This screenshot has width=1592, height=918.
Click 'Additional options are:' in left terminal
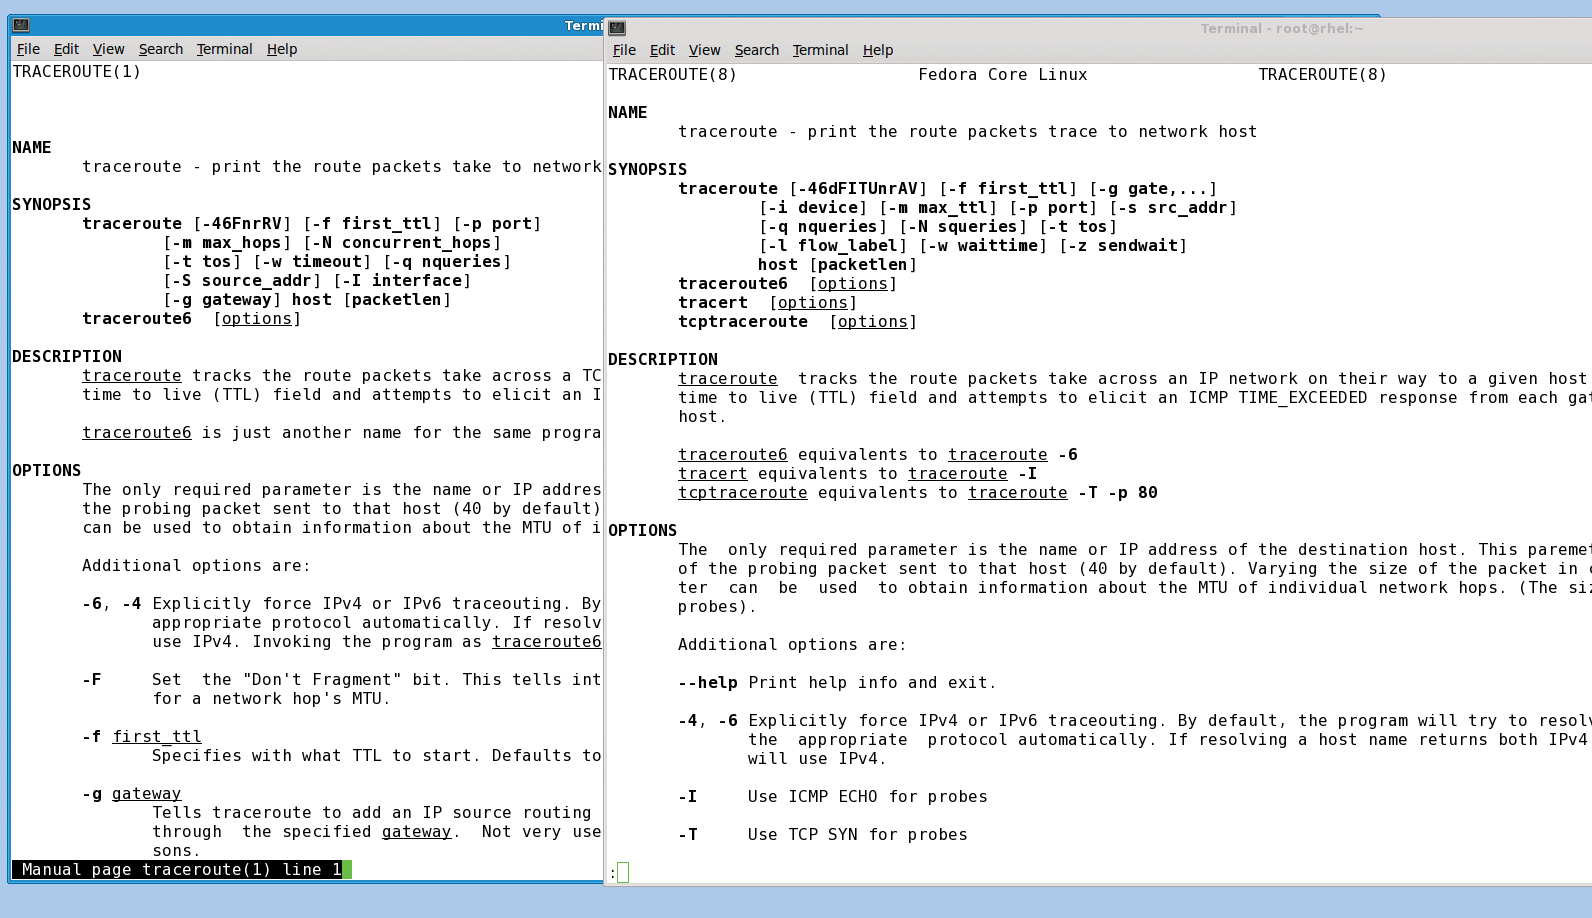coord(197,566)
